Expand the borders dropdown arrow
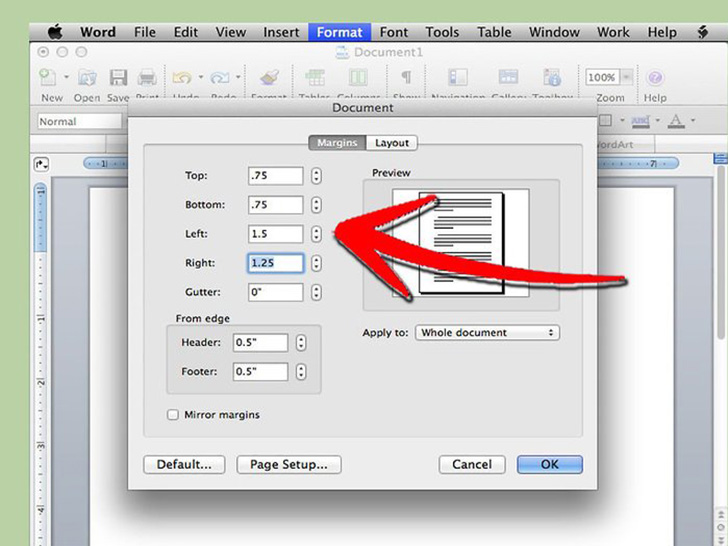 click(622, 120)
